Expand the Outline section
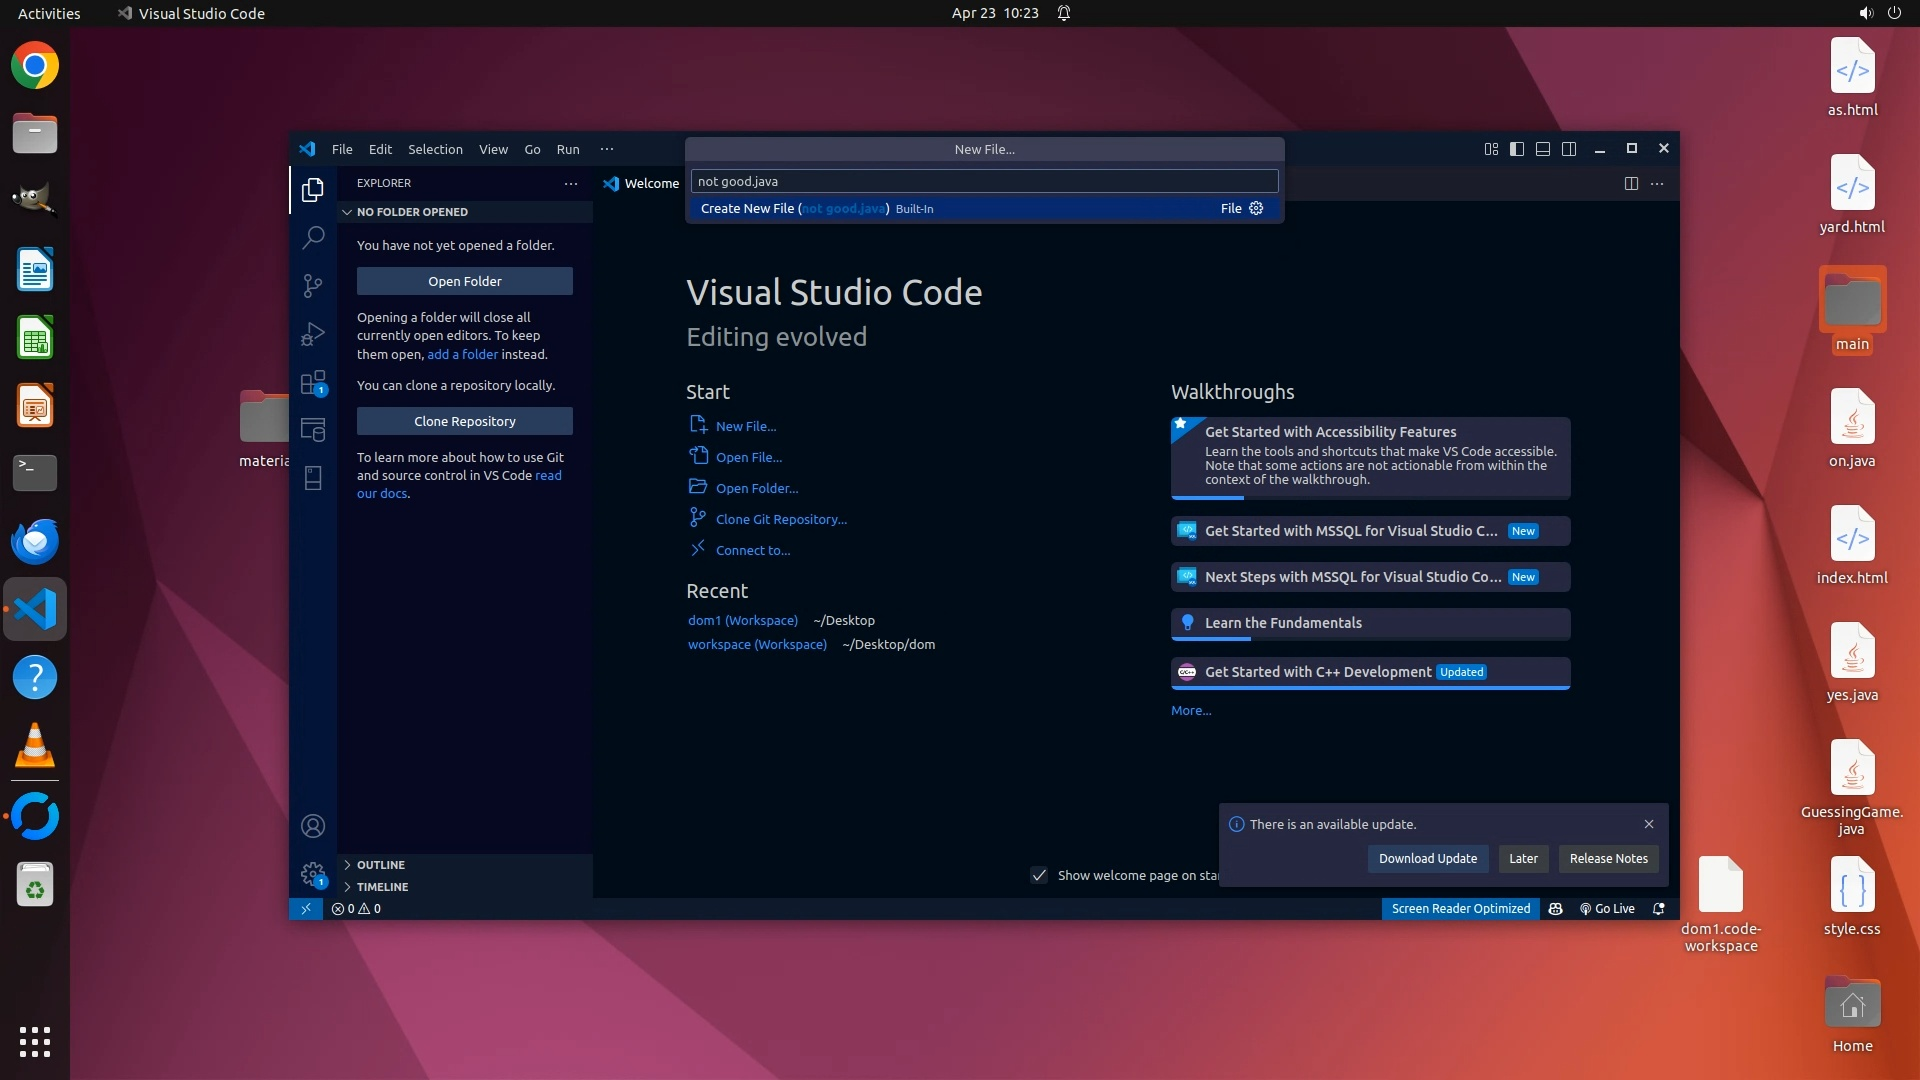Image resolution: width=1920 pixels, height=1080 pixels. (x=380, y=865)
